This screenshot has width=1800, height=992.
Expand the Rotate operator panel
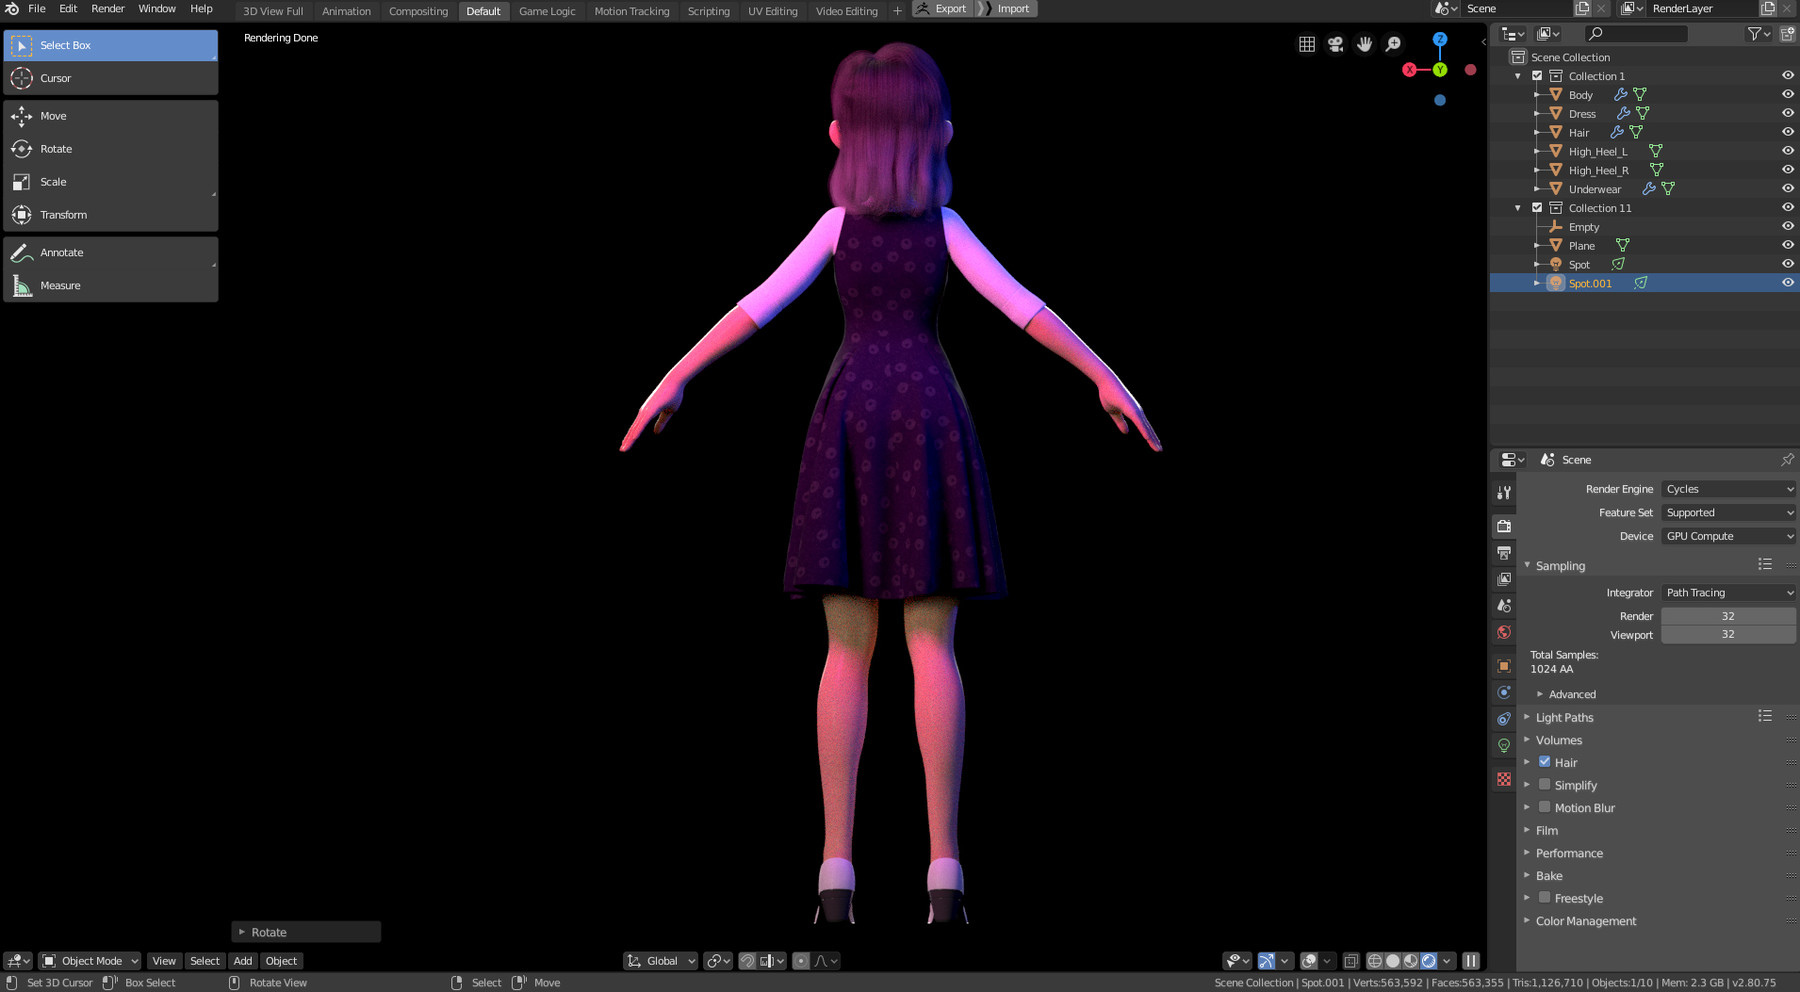pyautogui.click(x=306, y=932)
